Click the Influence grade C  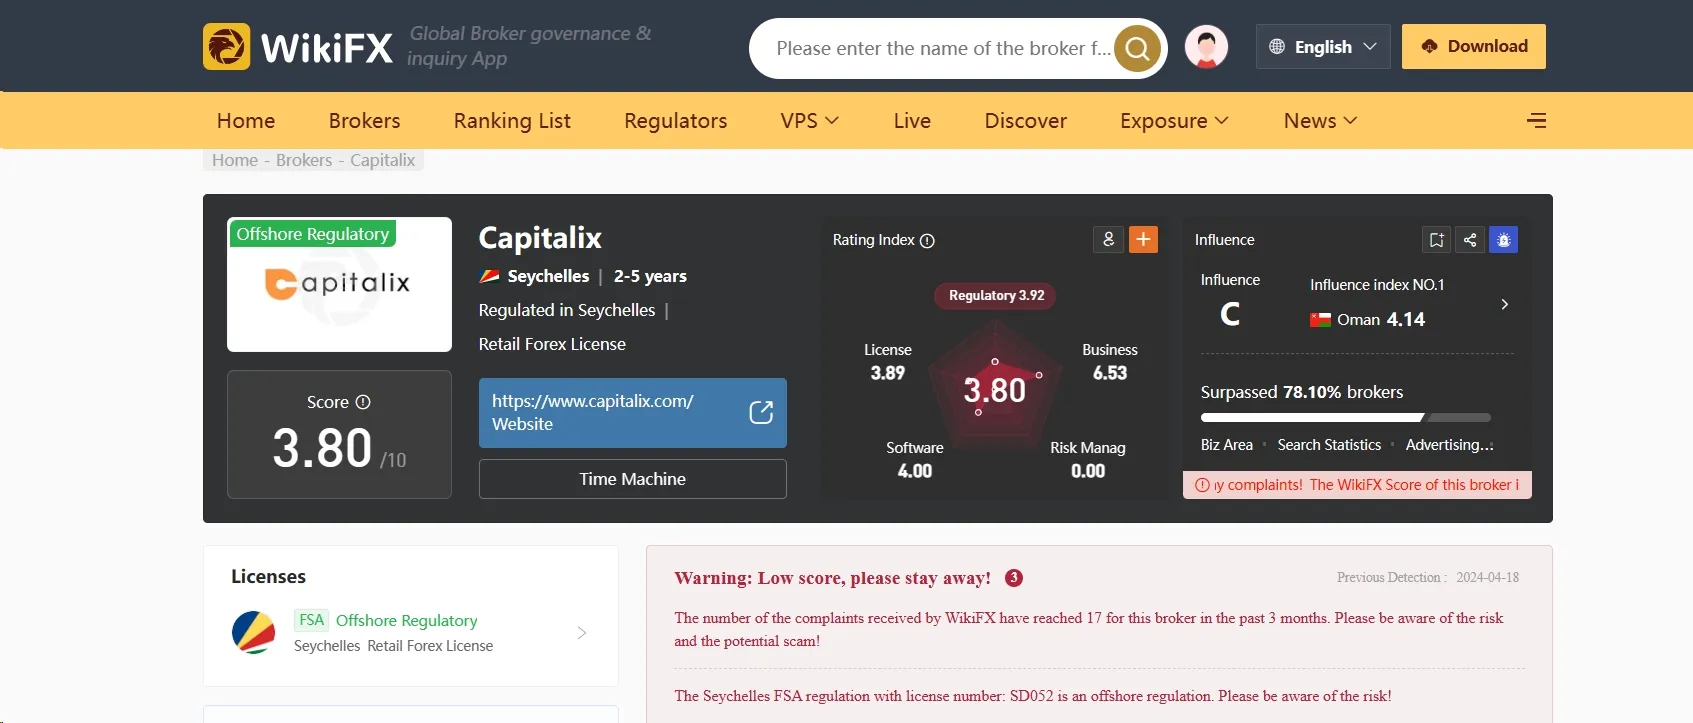pos(1230,315)
